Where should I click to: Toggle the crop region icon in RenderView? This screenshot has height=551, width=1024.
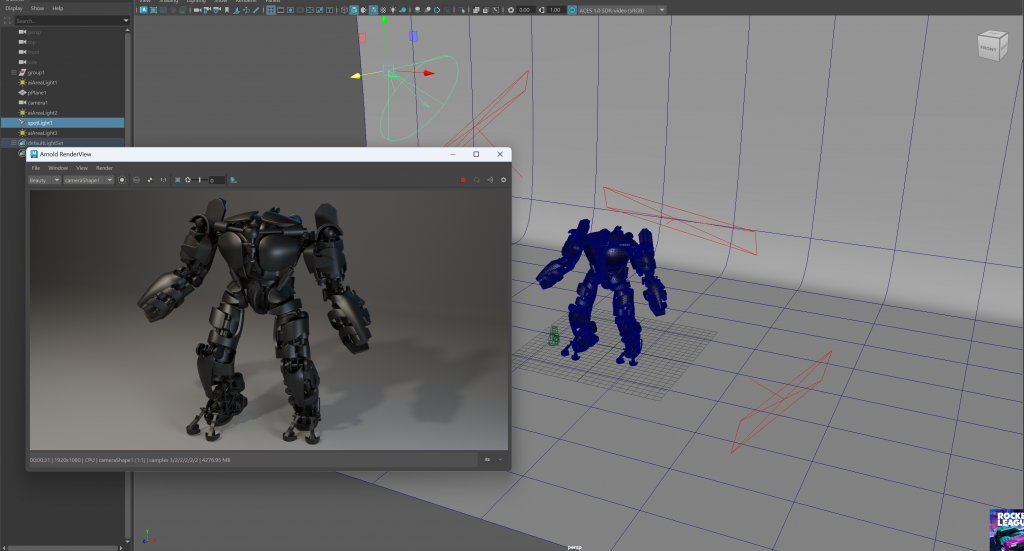click(x=178, y=180)
